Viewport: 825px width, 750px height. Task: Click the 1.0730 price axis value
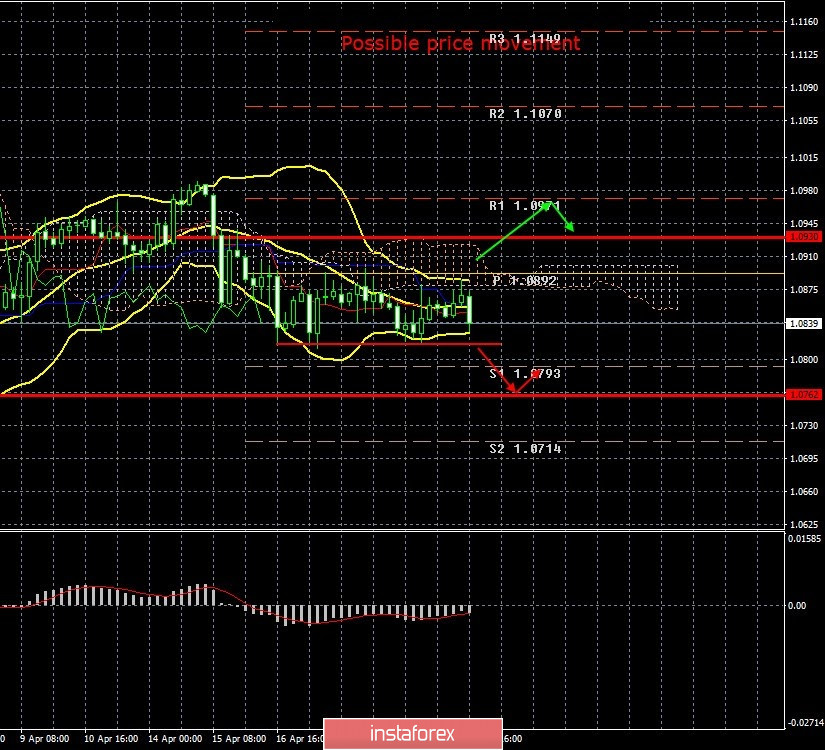pos(804,425)
